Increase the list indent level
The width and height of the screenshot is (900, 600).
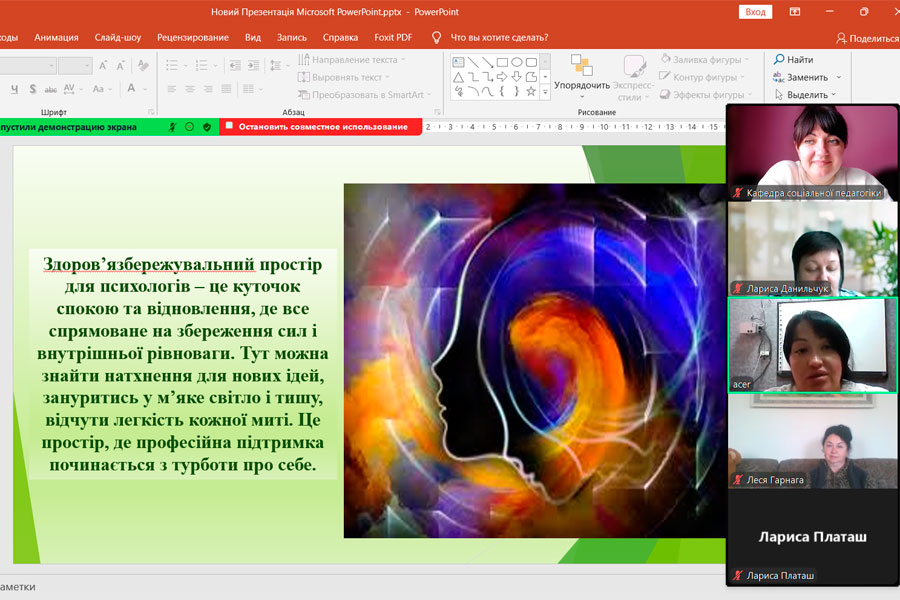point(253,65)
